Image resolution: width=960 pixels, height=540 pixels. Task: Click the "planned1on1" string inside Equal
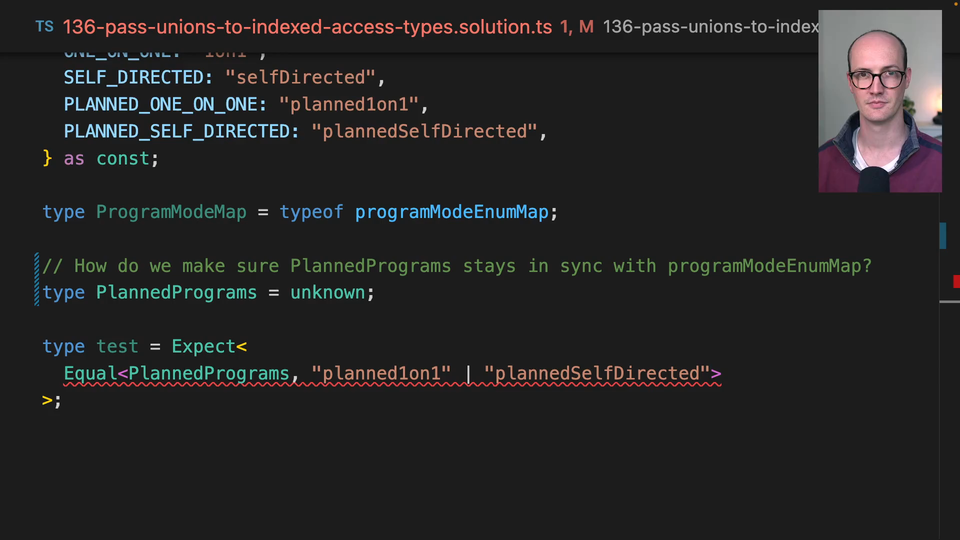[x=381, y=374]
